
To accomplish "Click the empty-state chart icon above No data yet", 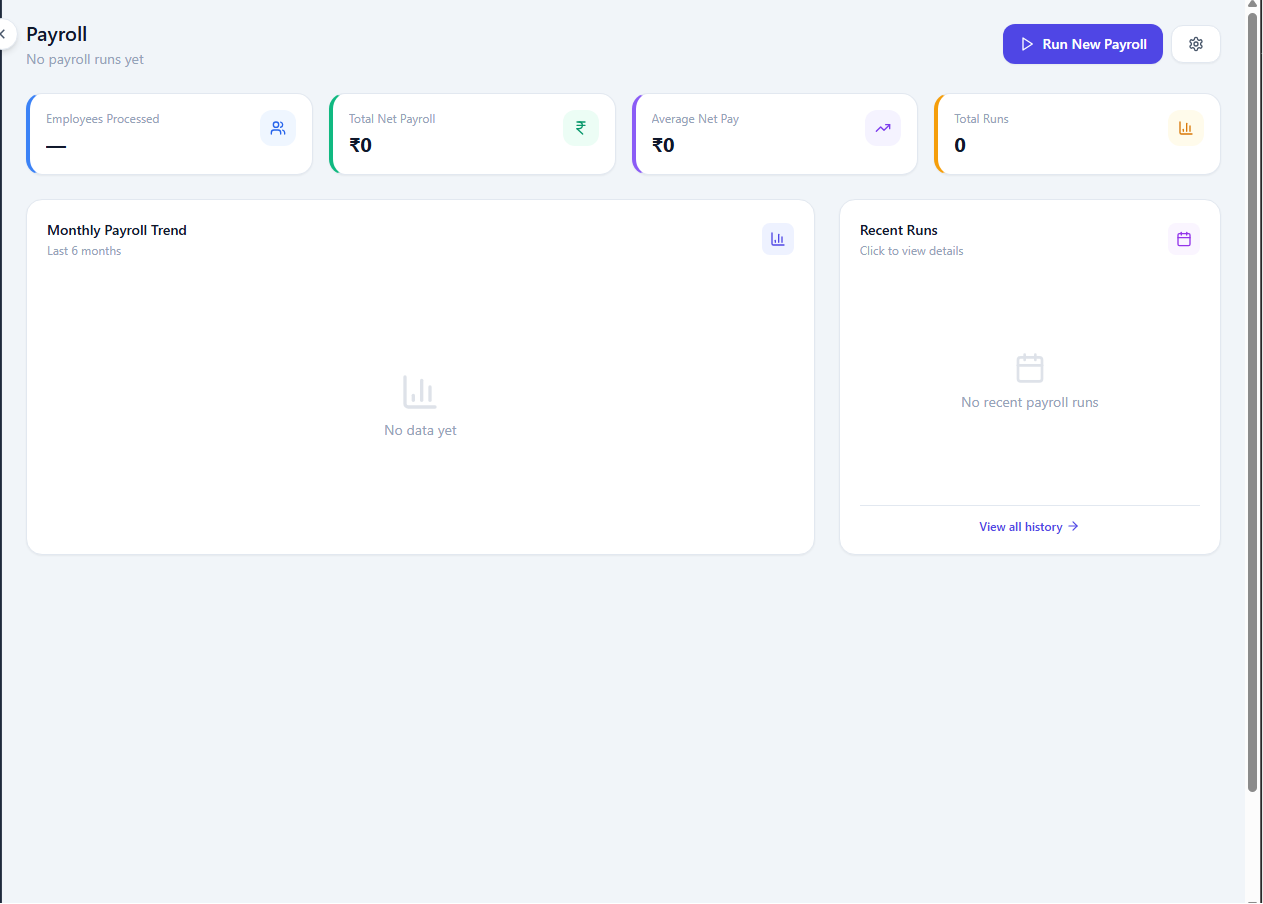I will coord(420,392).
